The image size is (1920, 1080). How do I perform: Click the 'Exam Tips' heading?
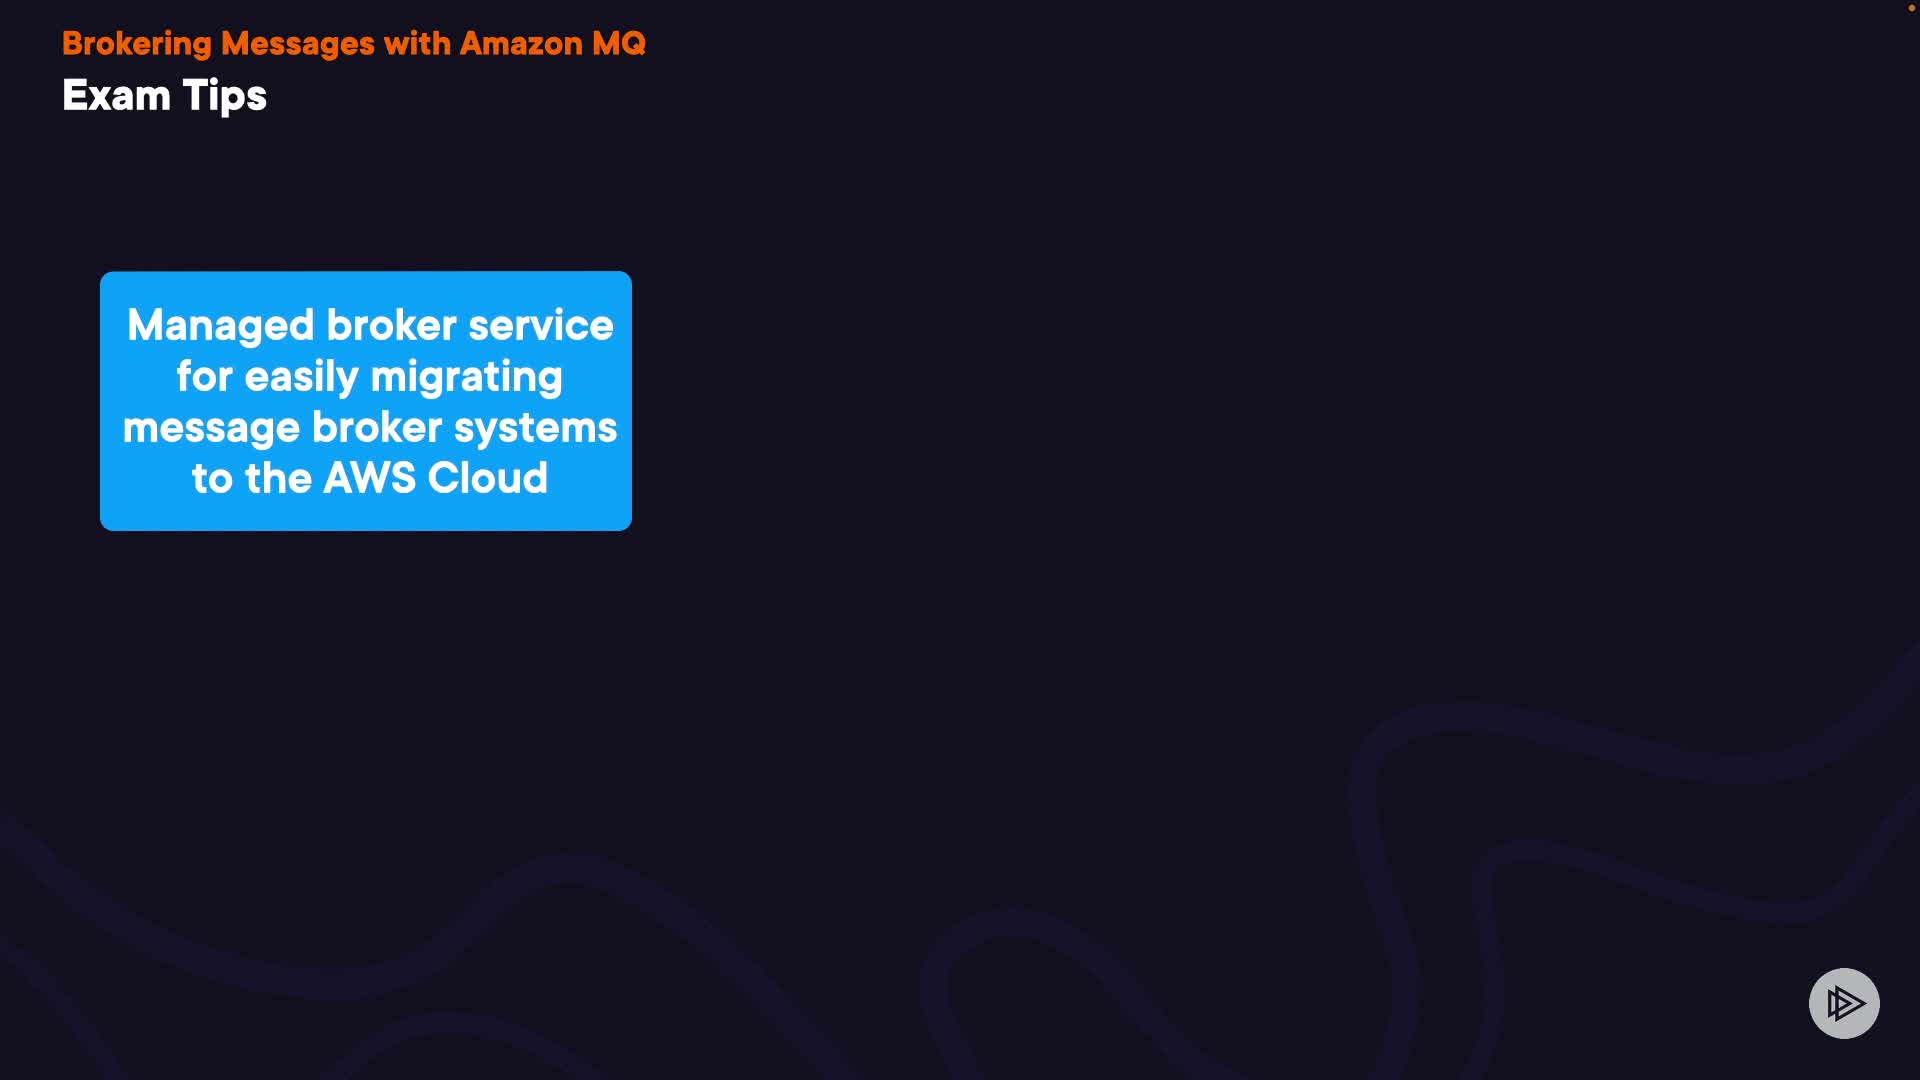(x=164, y=96)
